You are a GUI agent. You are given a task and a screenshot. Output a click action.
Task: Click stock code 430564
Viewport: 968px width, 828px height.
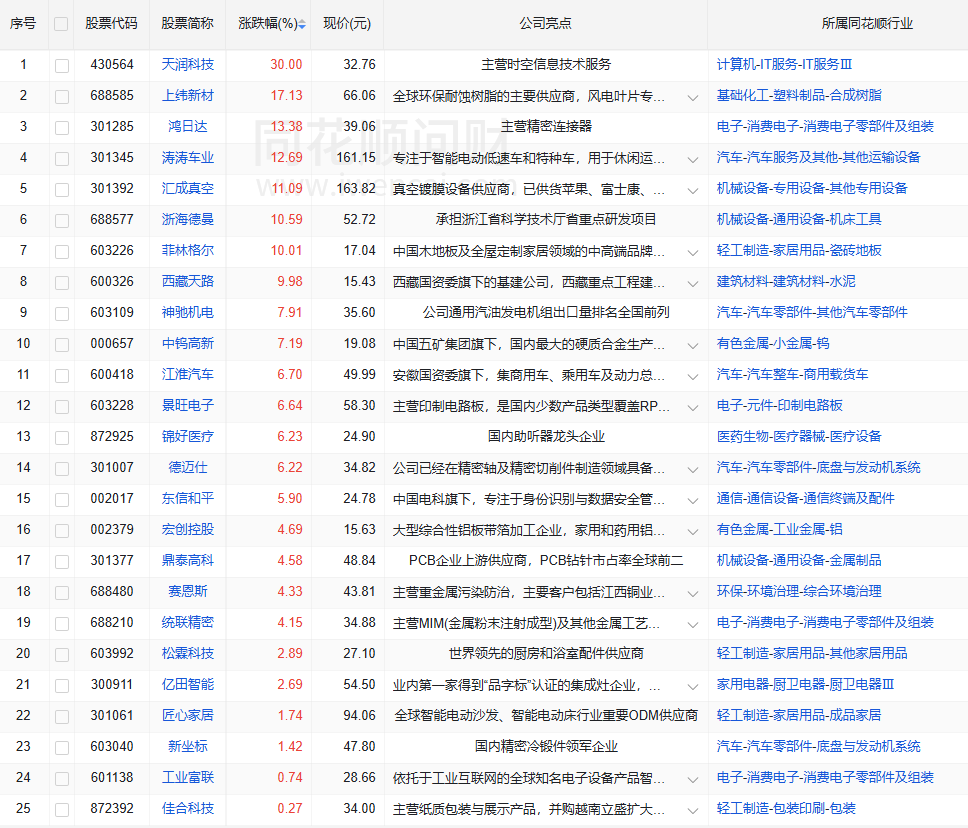[x=112, y=64]
